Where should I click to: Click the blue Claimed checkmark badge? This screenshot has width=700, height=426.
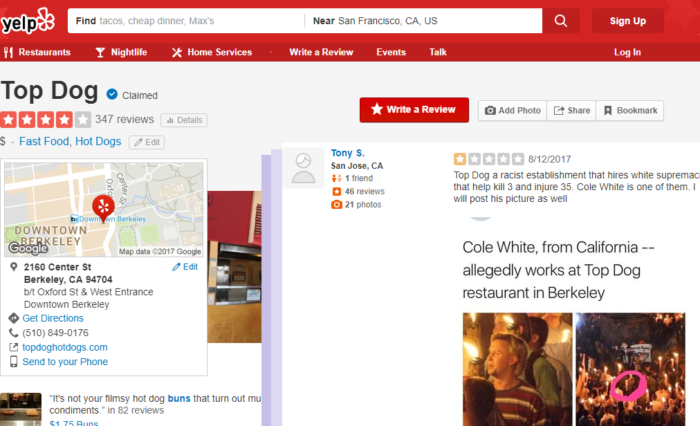[112, 94]
